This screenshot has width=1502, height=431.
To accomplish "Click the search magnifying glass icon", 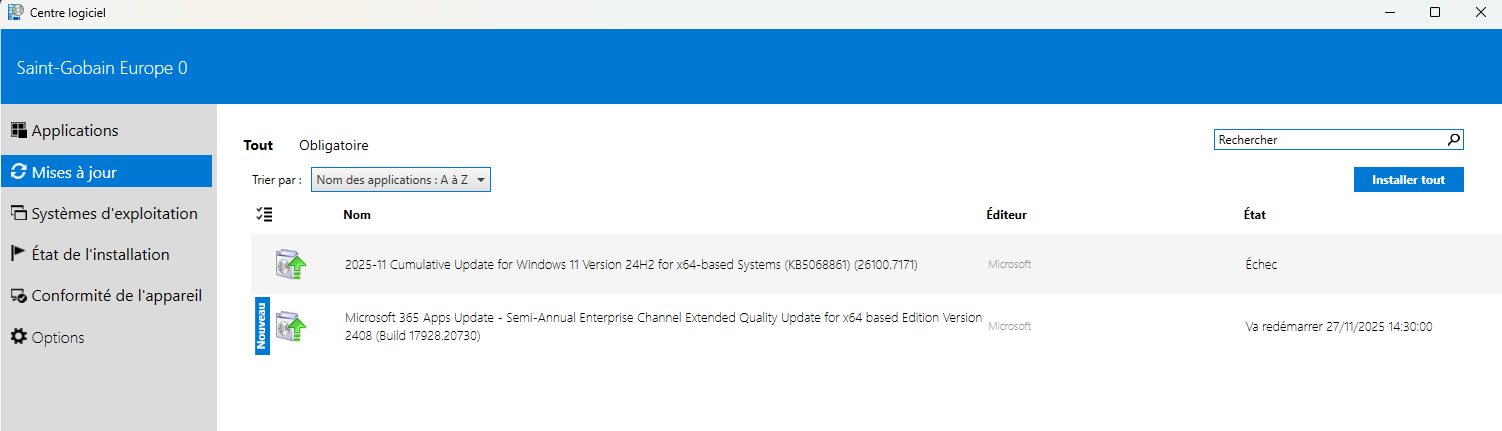I will click(x=1454, y=140).
